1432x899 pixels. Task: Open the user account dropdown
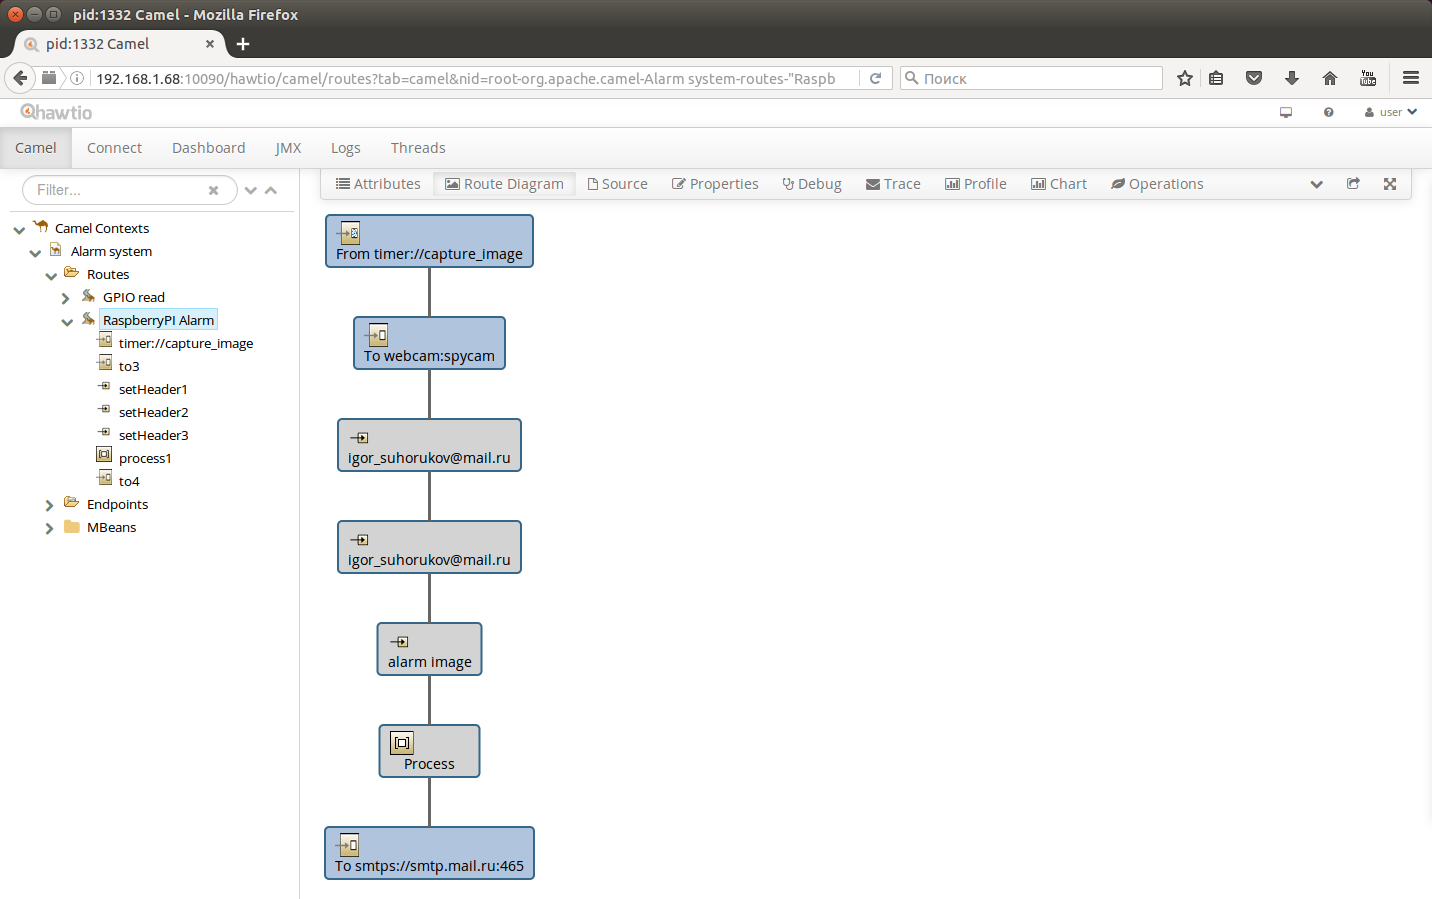(1391, 112)
